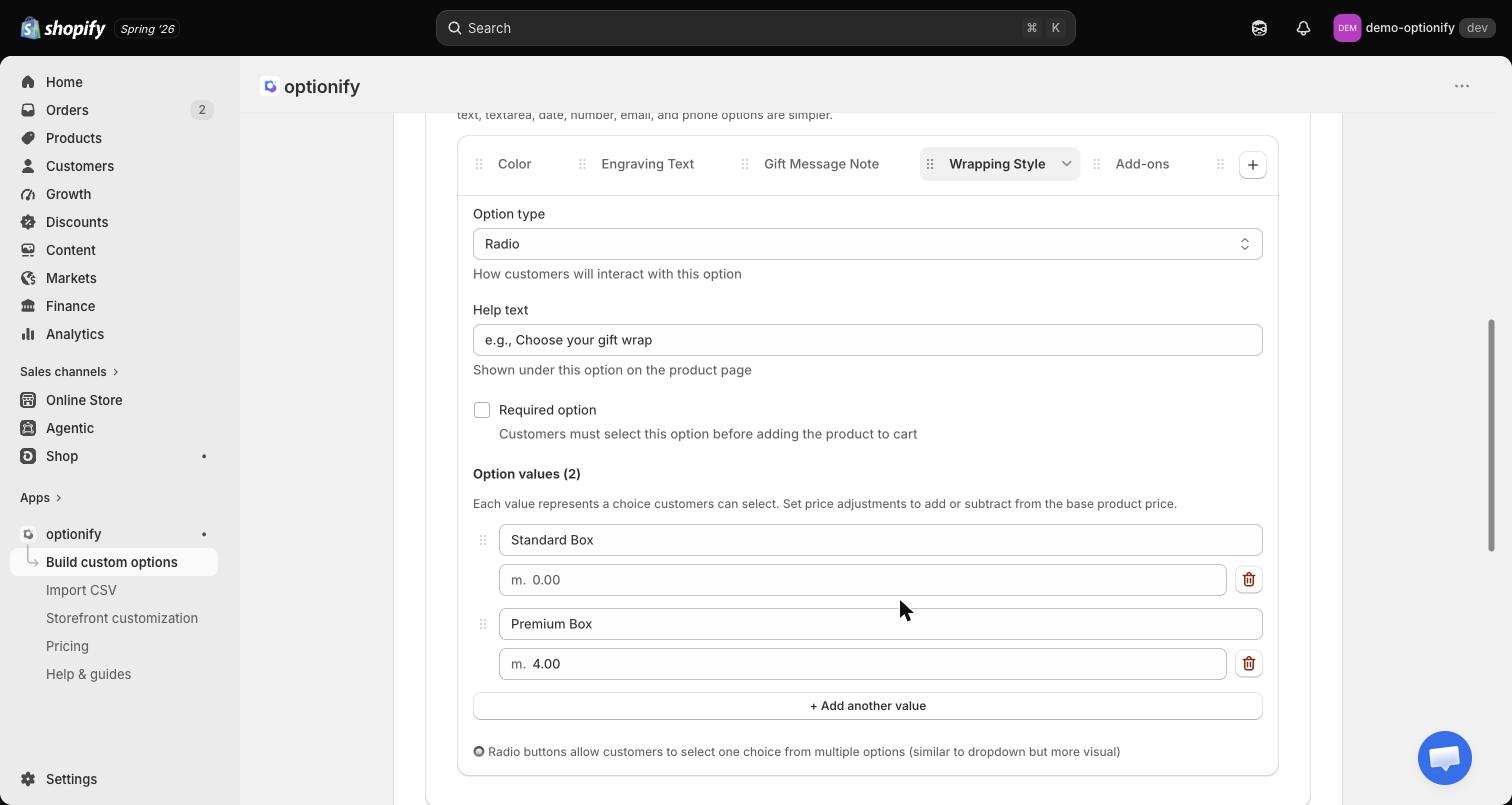The image size is (1512, 805).
Task: Open the notifications bell
Action: (x=1303, y=28)
